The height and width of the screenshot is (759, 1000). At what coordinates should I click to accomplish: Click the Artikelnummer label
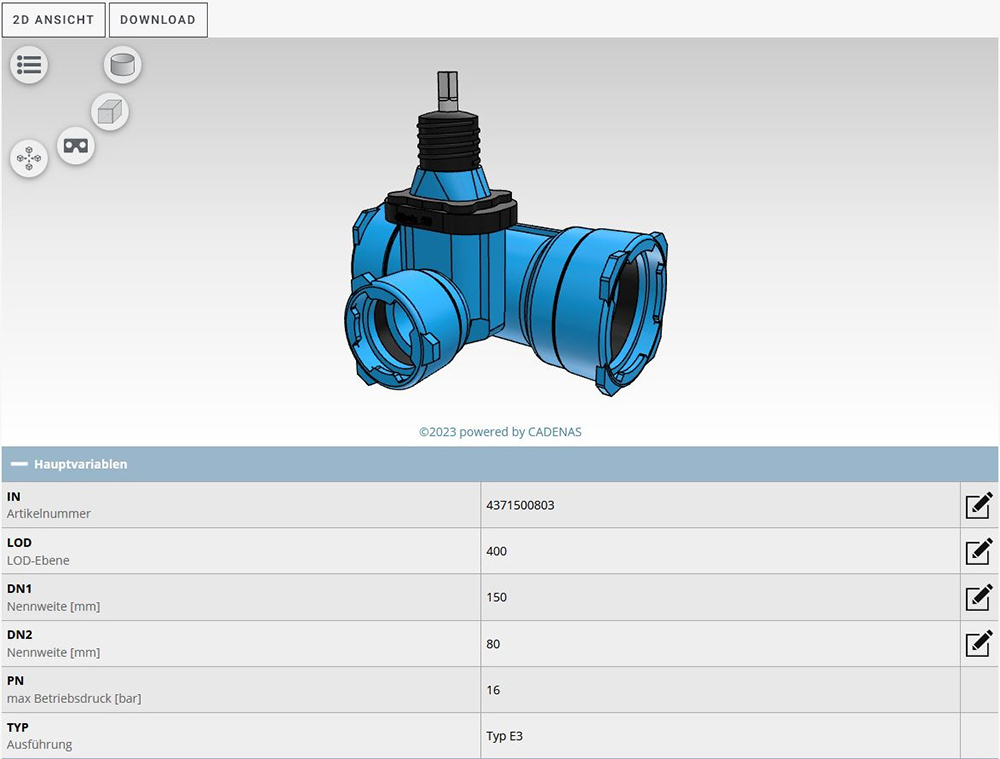(x=48, y=513)
